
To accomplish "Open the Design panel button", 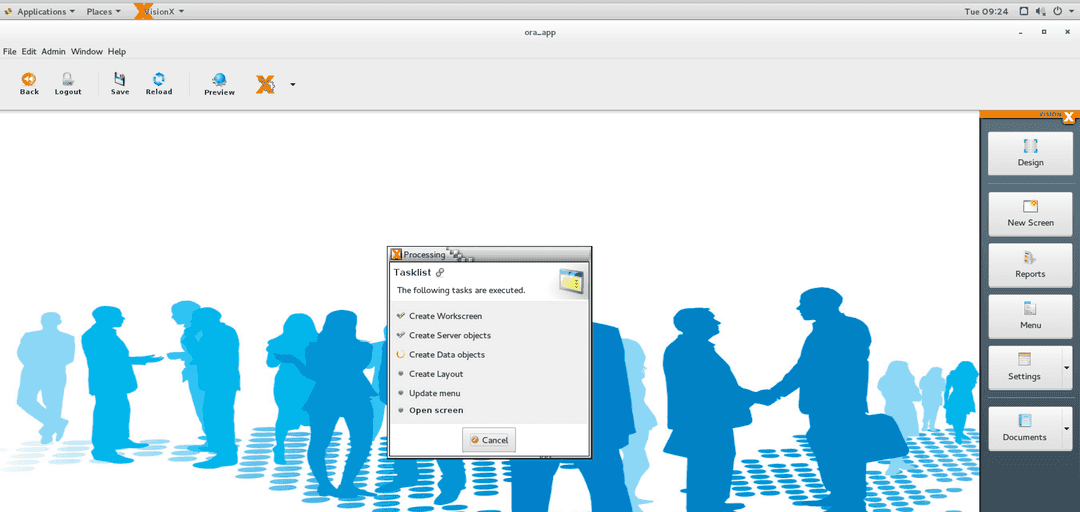I will (1030, 153).
